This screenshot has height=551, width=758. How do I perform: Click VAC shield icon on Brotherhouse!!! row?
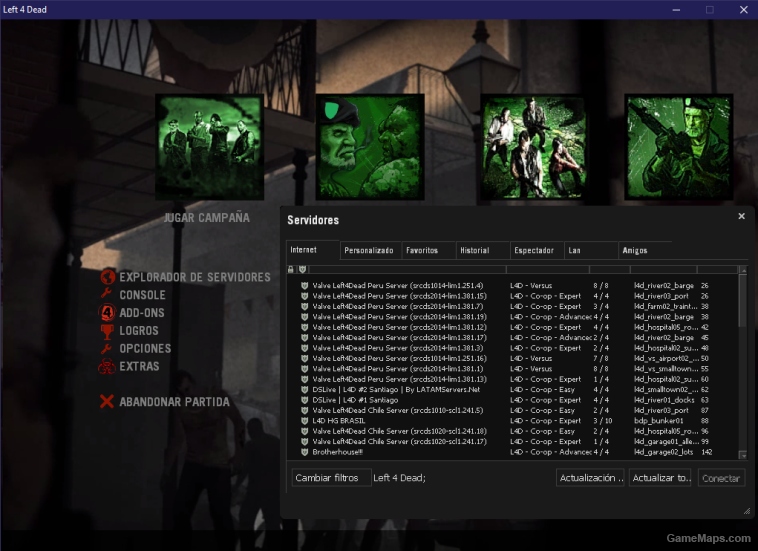coord(305,452)
